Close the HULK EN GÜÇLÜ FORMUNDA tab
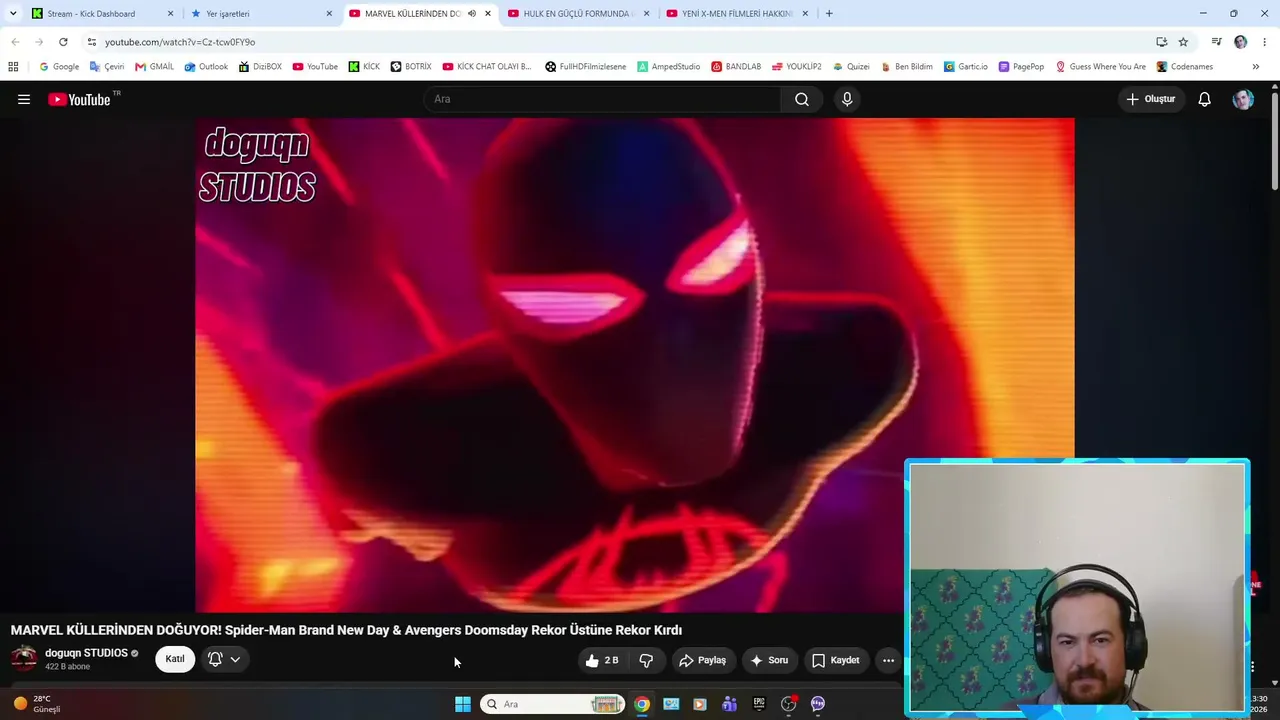 [646, 14]
